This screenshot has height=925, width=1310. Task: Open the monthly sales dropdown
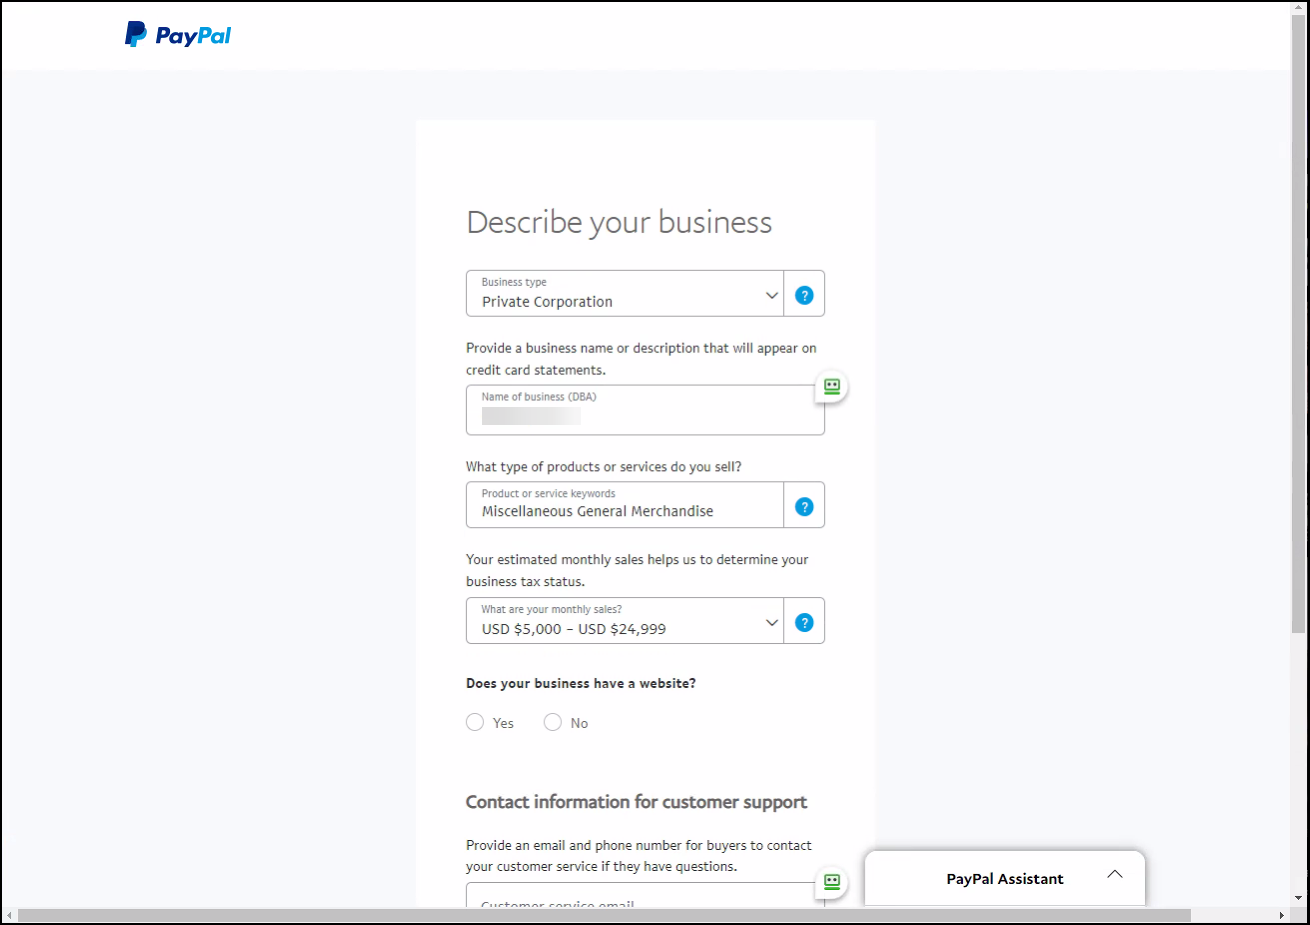pos(625,620)
